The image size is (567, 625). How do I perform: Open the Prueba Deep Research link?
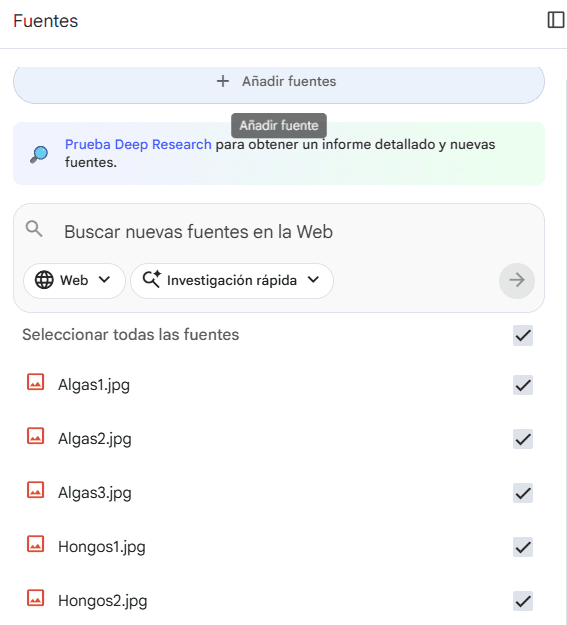pos(138,144)
